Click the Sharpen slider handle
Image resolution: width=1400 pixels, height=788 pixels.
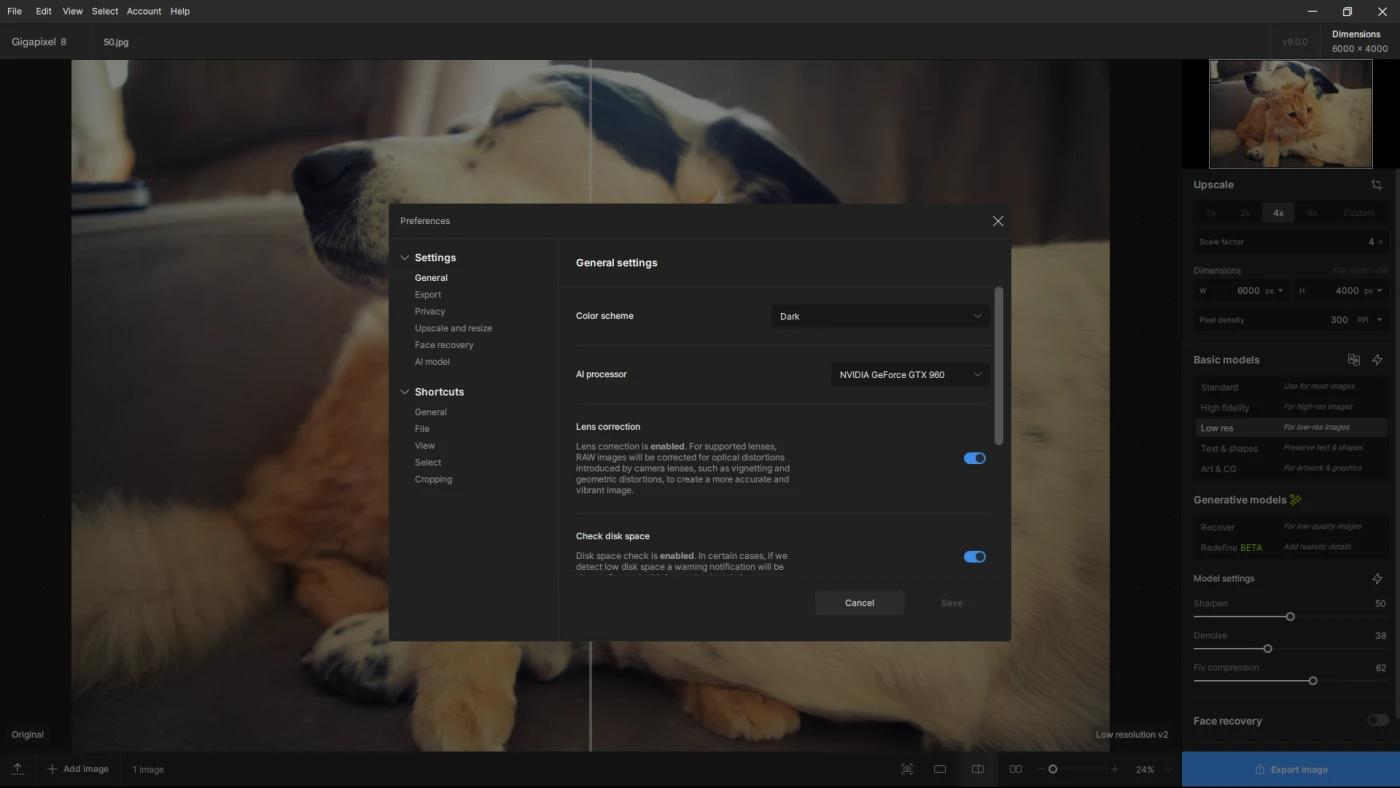[x=1290, y=617]
